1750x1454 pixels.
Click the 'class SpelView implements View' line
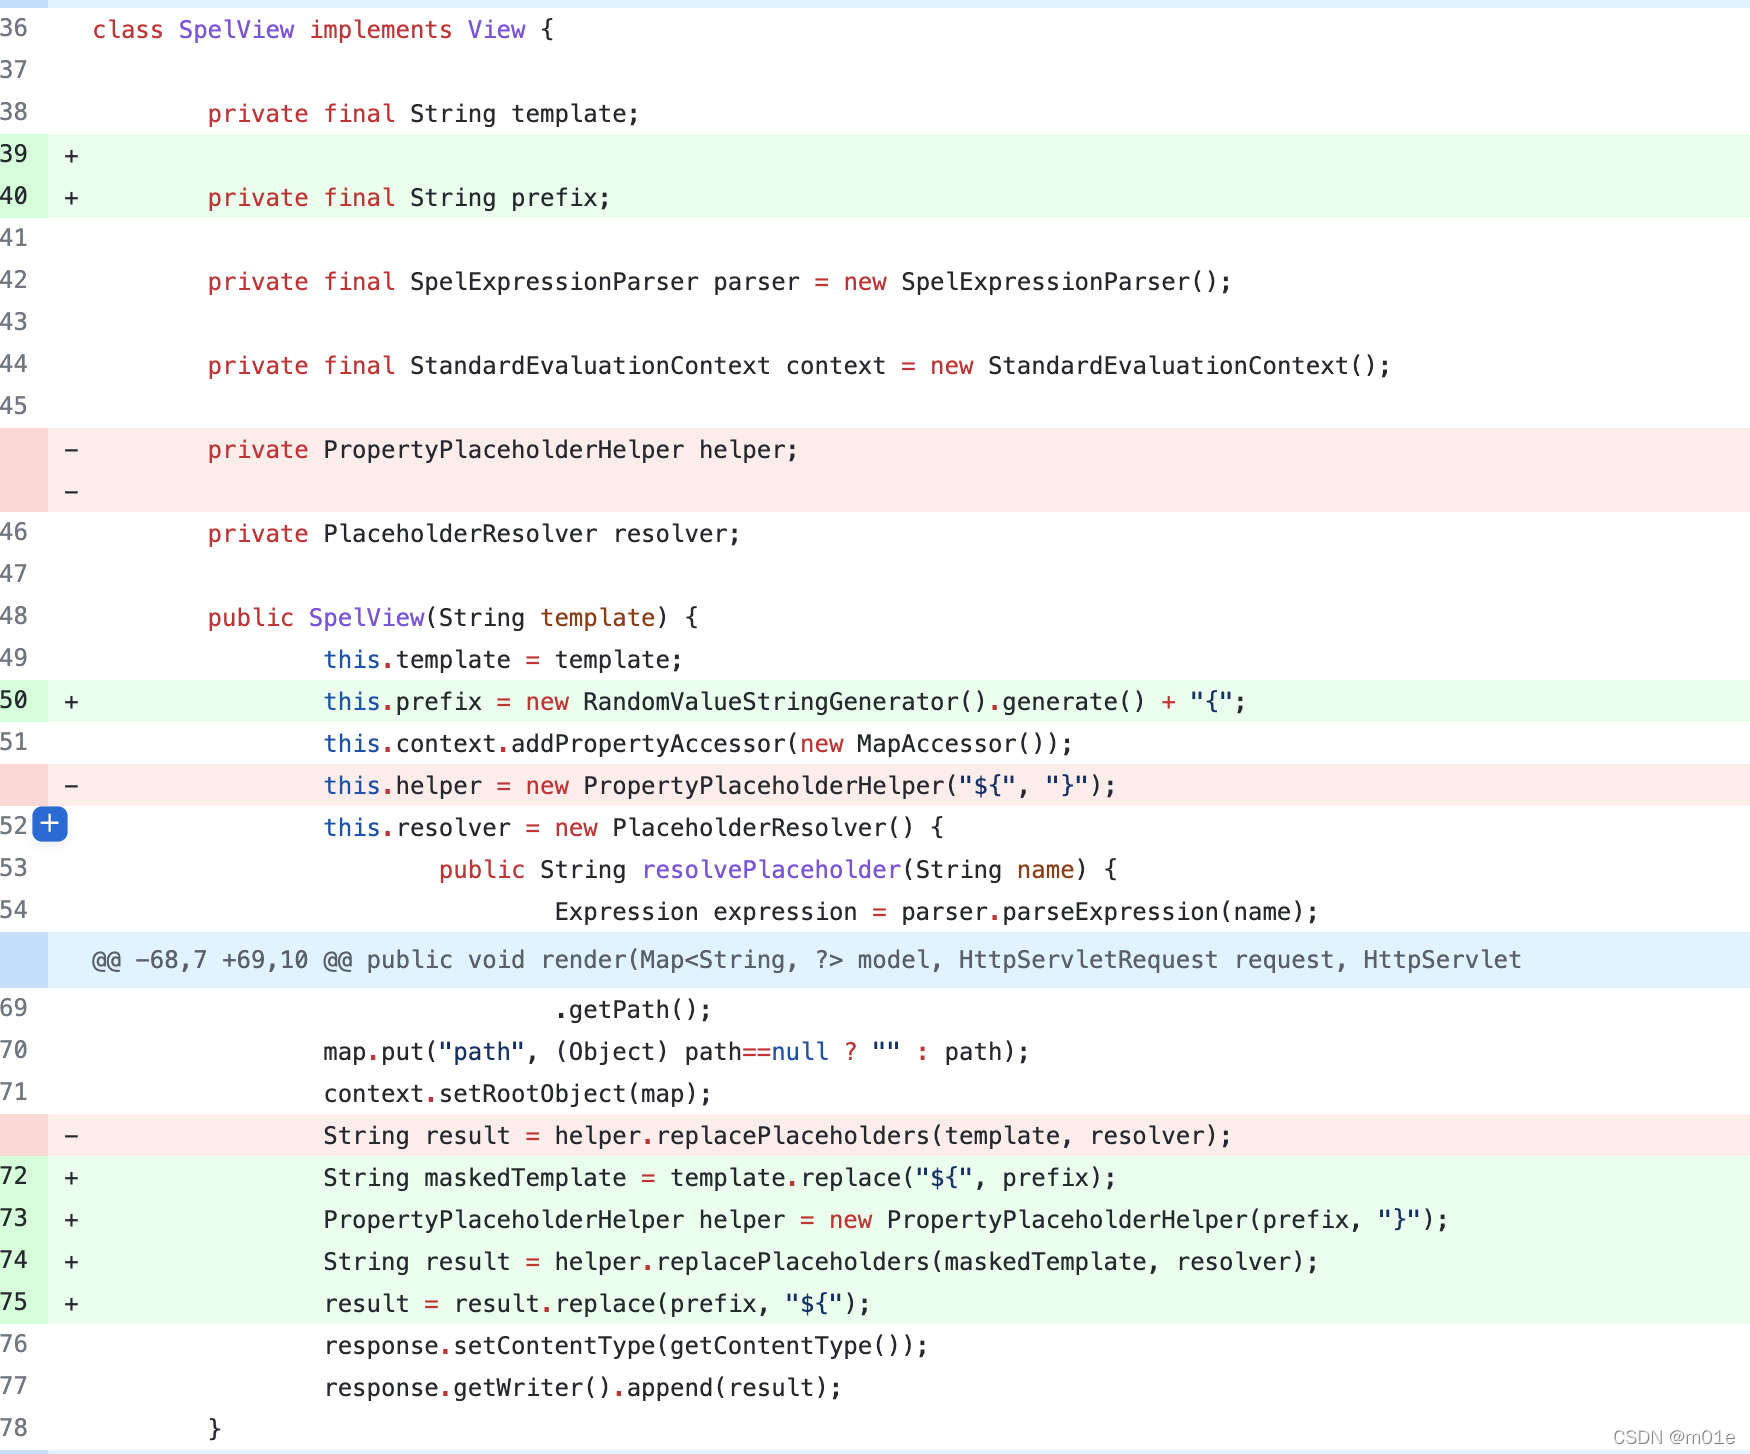click(x=323, y=30)
